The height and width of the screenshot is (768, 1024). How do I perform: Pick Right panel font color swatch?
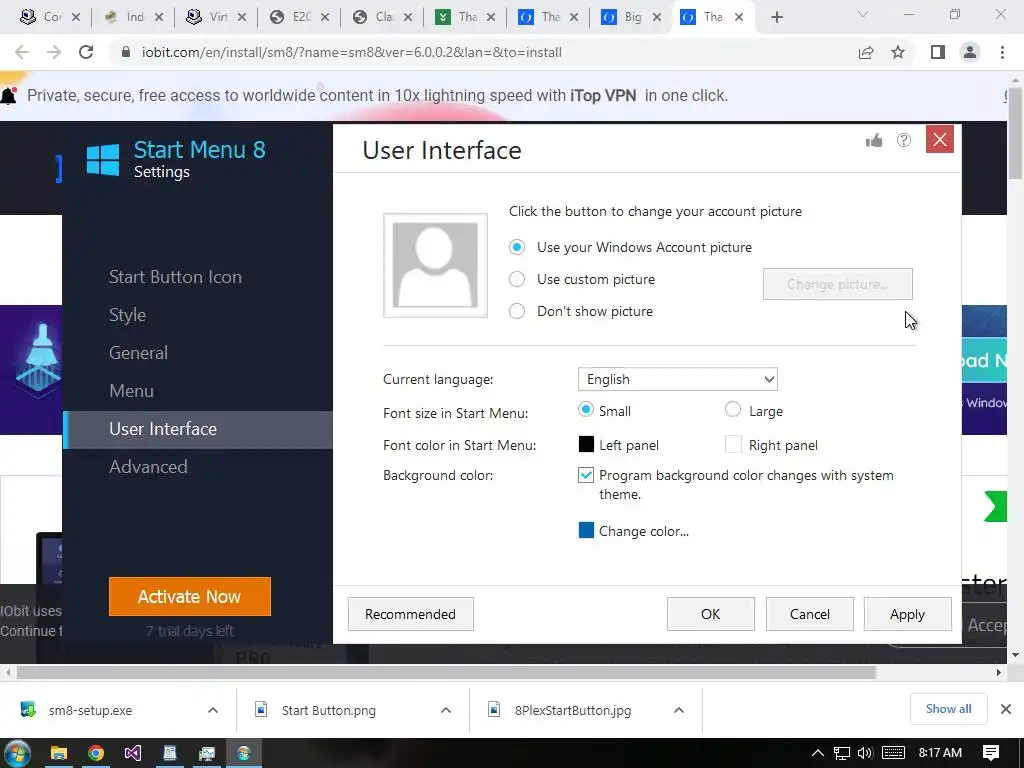pos(733,445)
